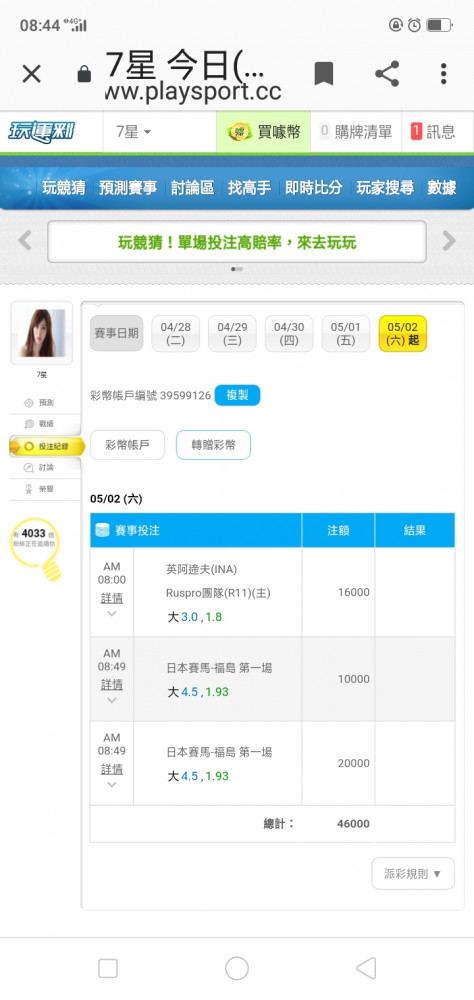Click the 複製 copy button

pyautogui.click(x=237, y=395)
